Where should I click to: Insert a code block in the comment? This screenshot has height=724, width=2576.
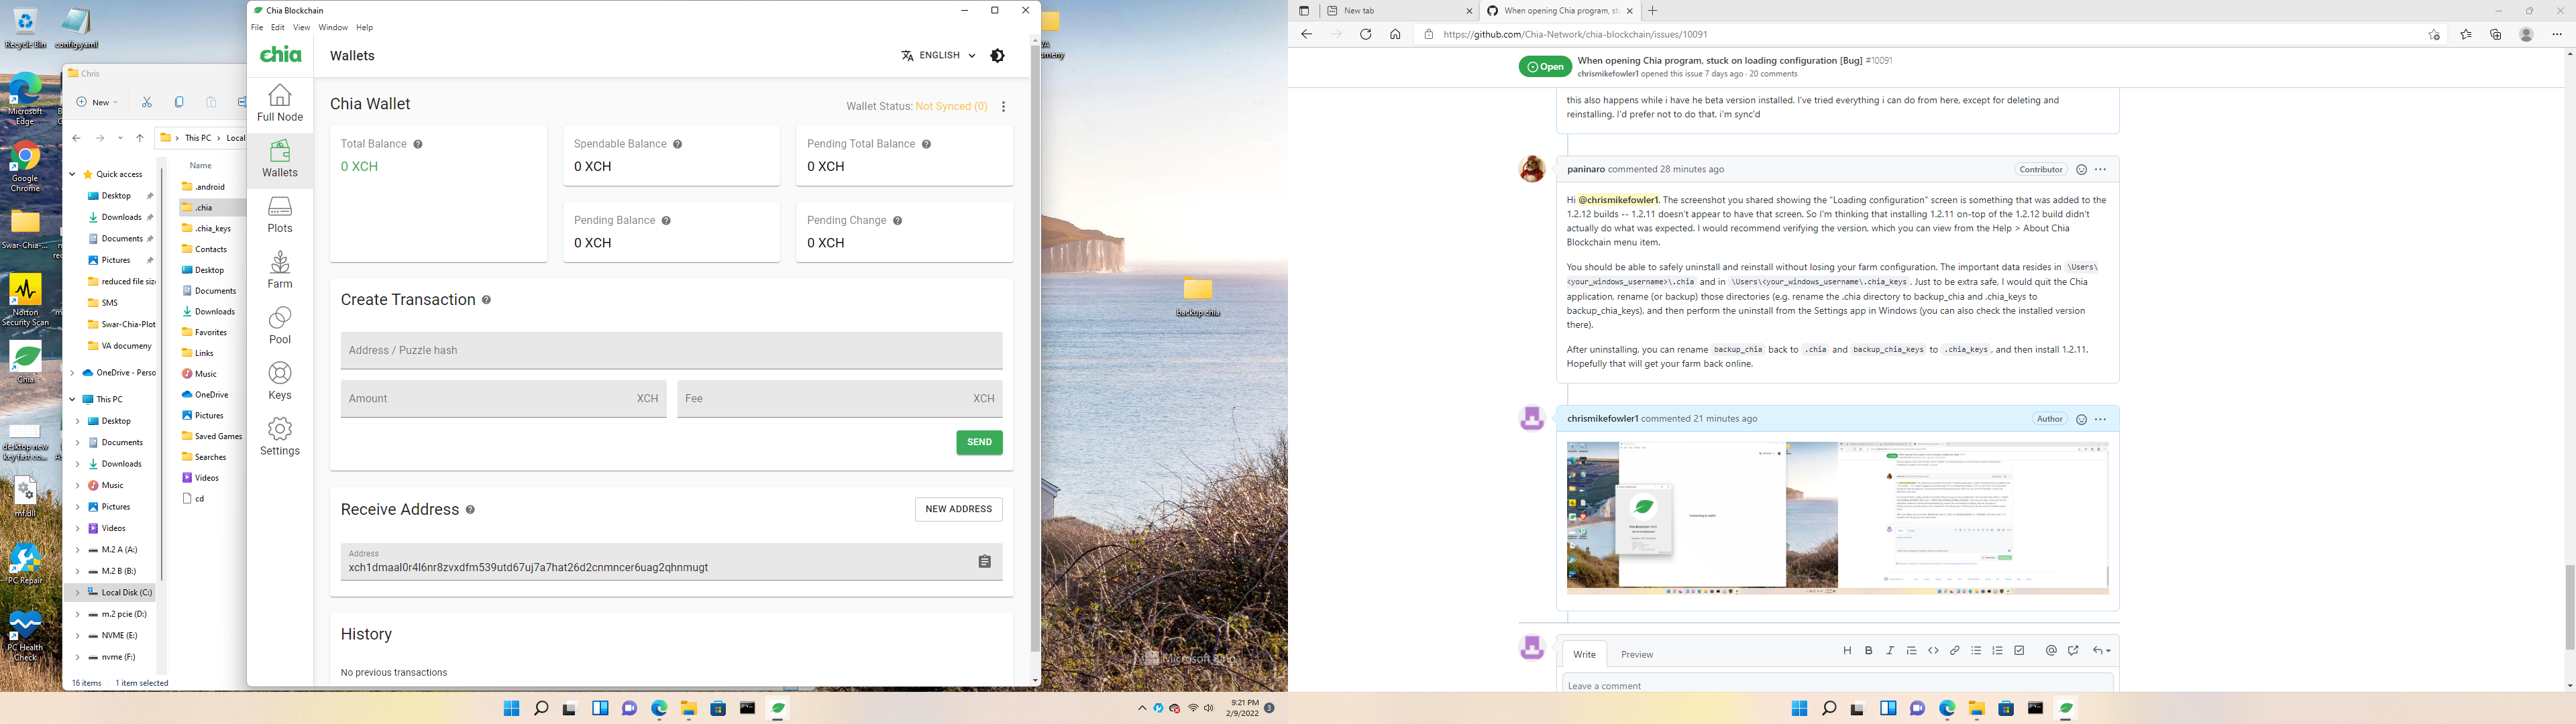1933,650
